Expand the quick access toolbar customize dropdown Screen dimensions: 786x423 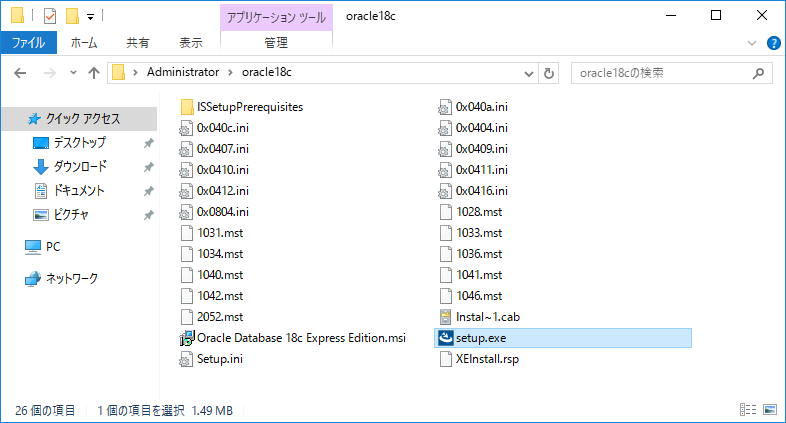(x=90, y=17)
